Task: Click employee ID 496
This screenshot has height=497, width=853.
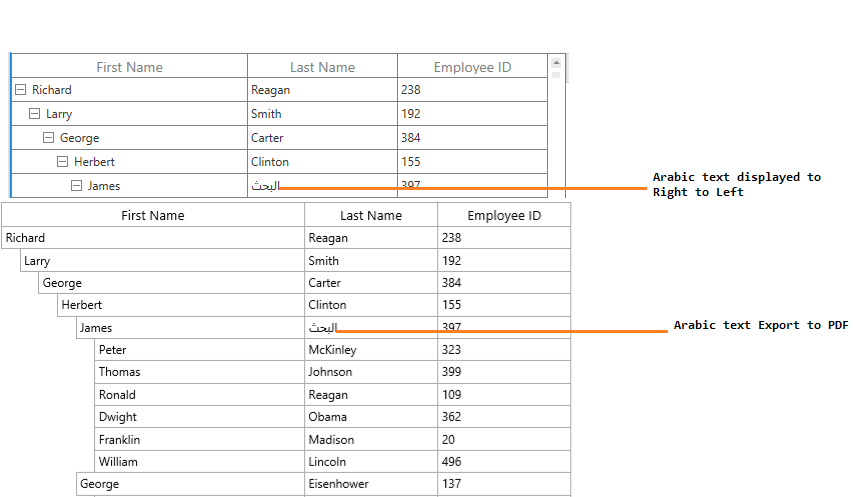Action: click(504, 462)
